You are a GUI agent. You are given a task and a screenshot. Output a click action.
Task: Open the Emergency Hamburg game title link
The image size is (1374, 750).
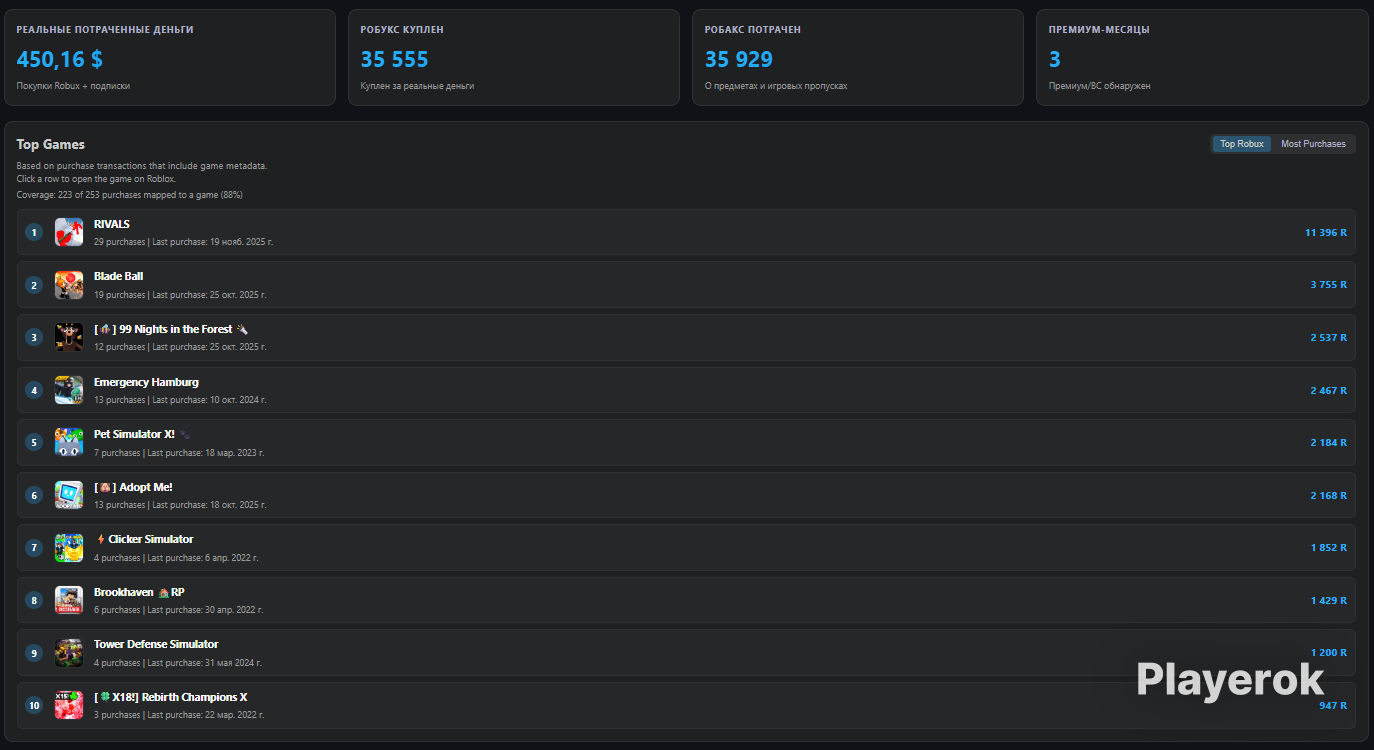146,382
